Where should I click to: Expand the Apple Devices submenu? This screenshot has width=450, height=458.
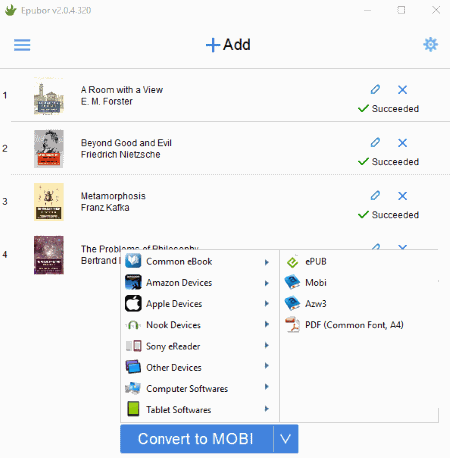[x=199, y=304]
